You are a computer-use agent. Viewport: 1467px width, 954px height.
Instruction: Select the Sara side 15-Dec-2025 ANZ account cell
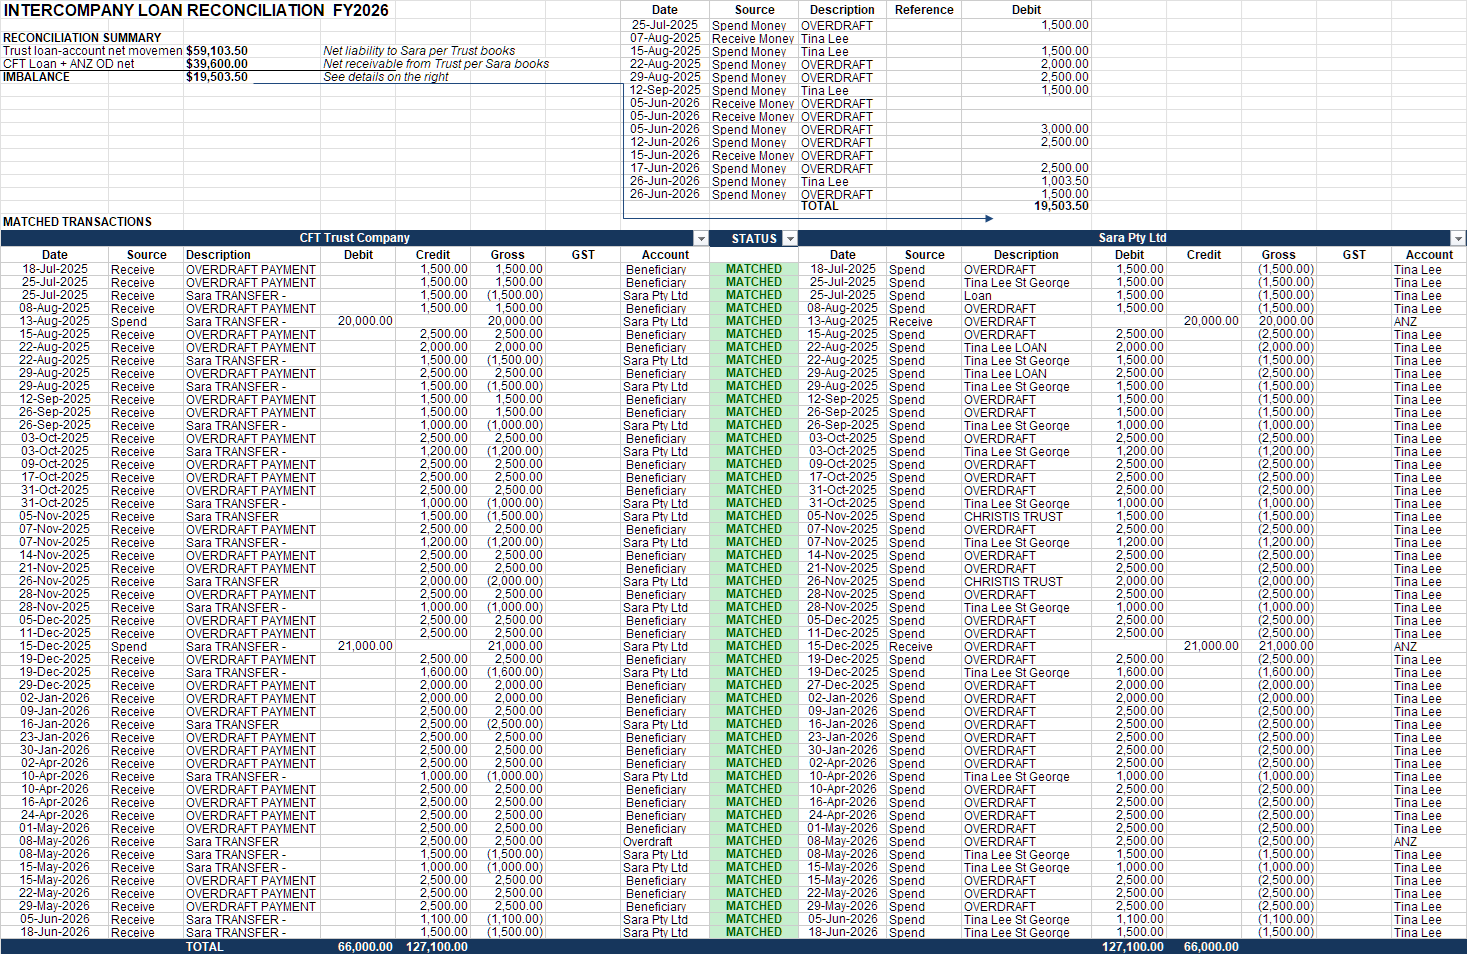[x=1405, y=646]
